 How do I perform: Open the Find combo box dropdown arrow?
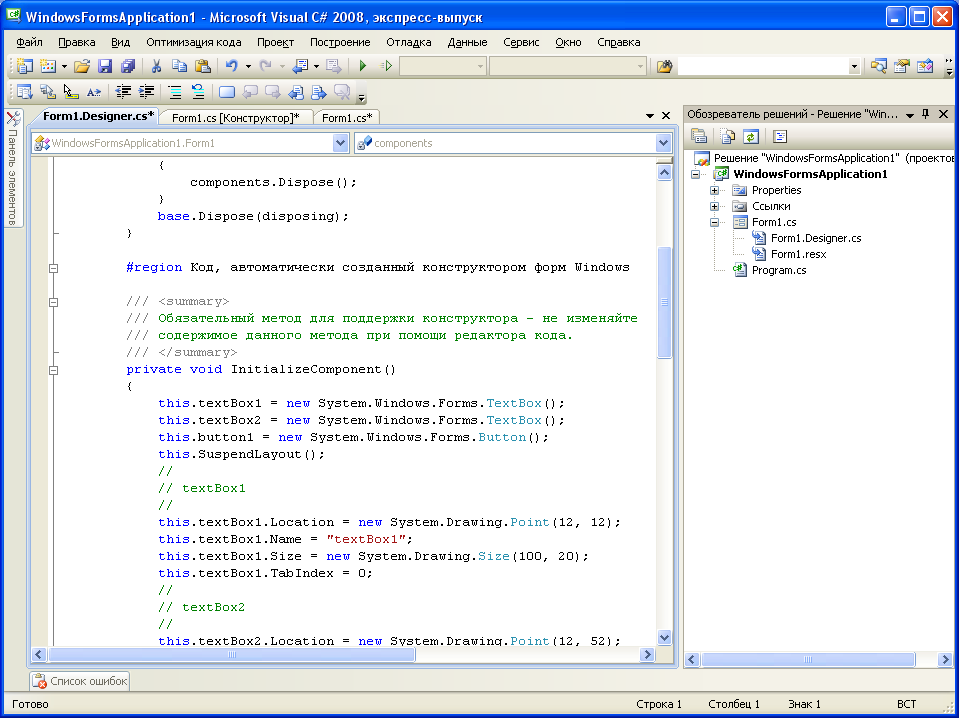pos(854,67)
